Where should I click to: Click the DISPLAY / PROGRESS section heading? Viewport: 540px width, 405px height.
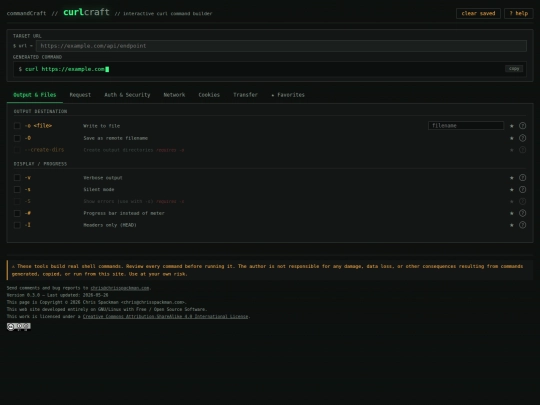(x=40, y=164)
